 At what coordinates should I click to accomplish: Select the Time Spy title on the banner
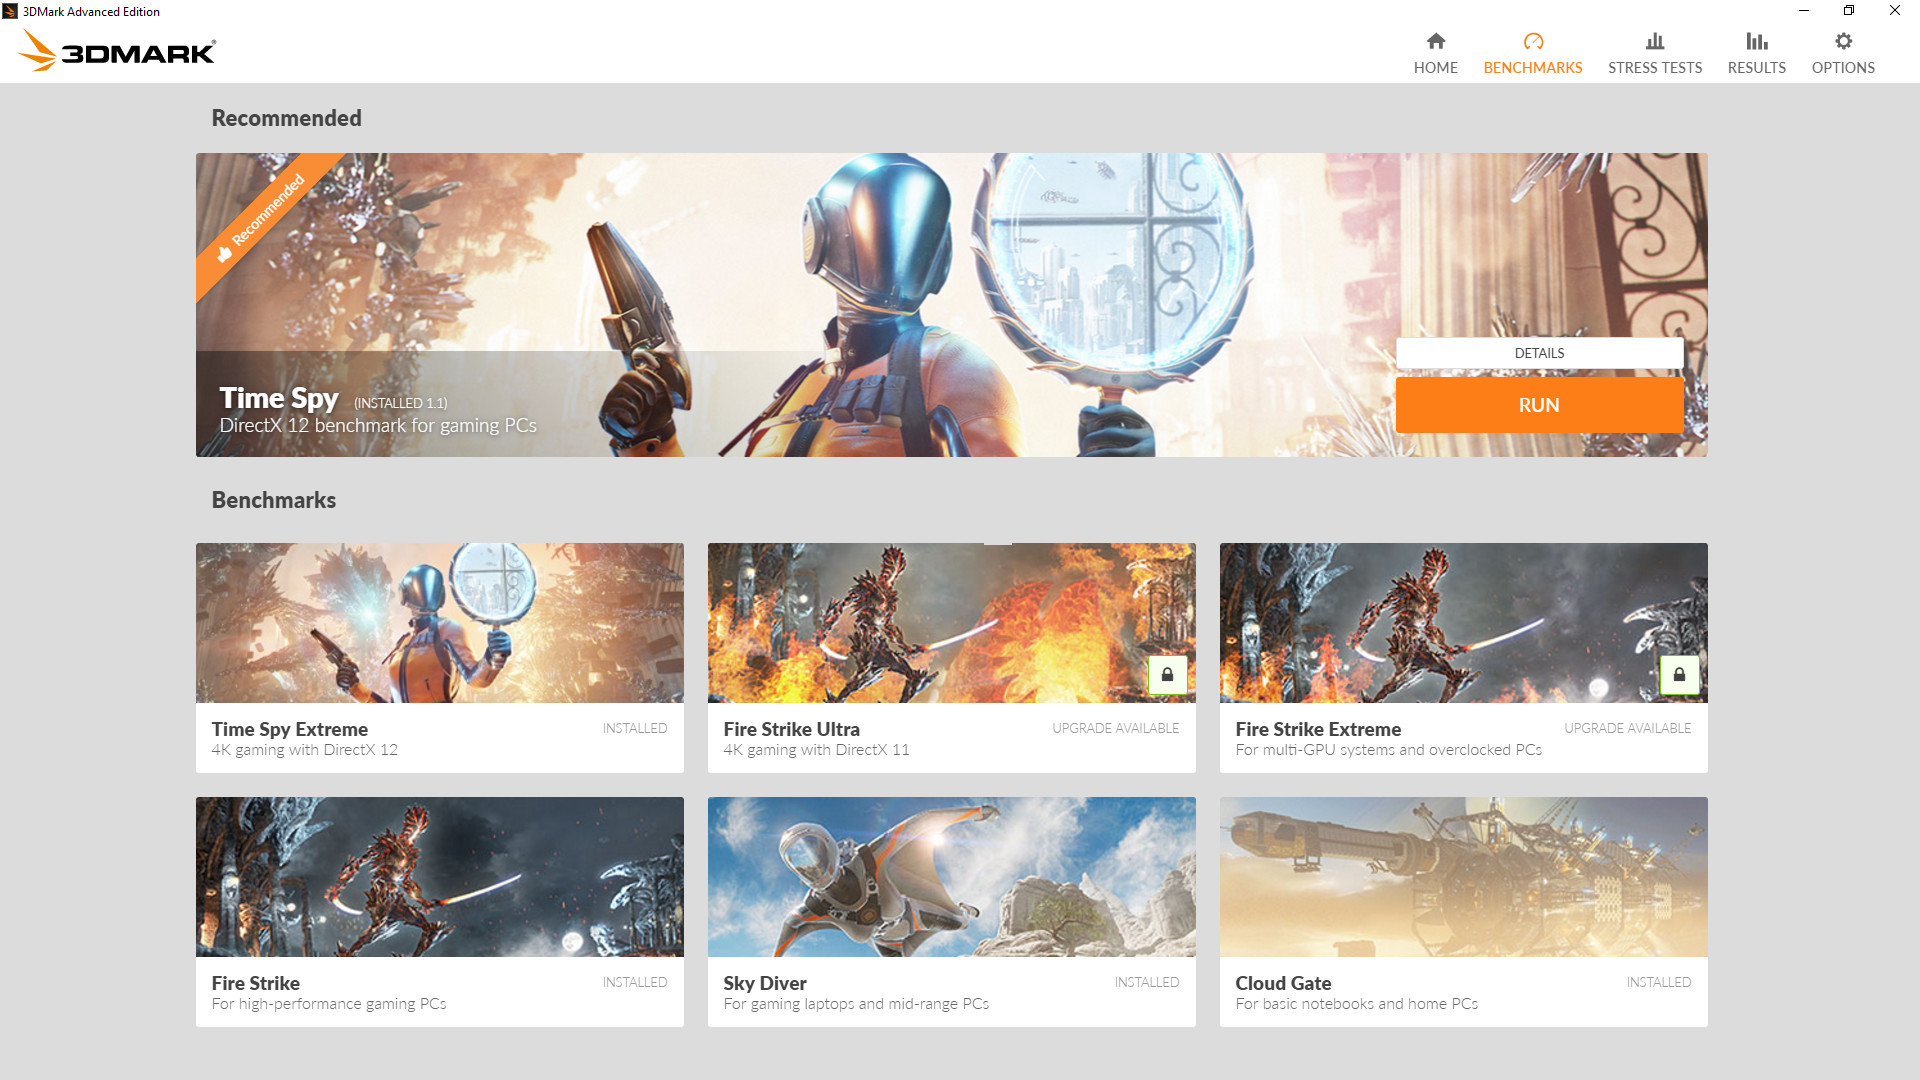coord(279,398)
